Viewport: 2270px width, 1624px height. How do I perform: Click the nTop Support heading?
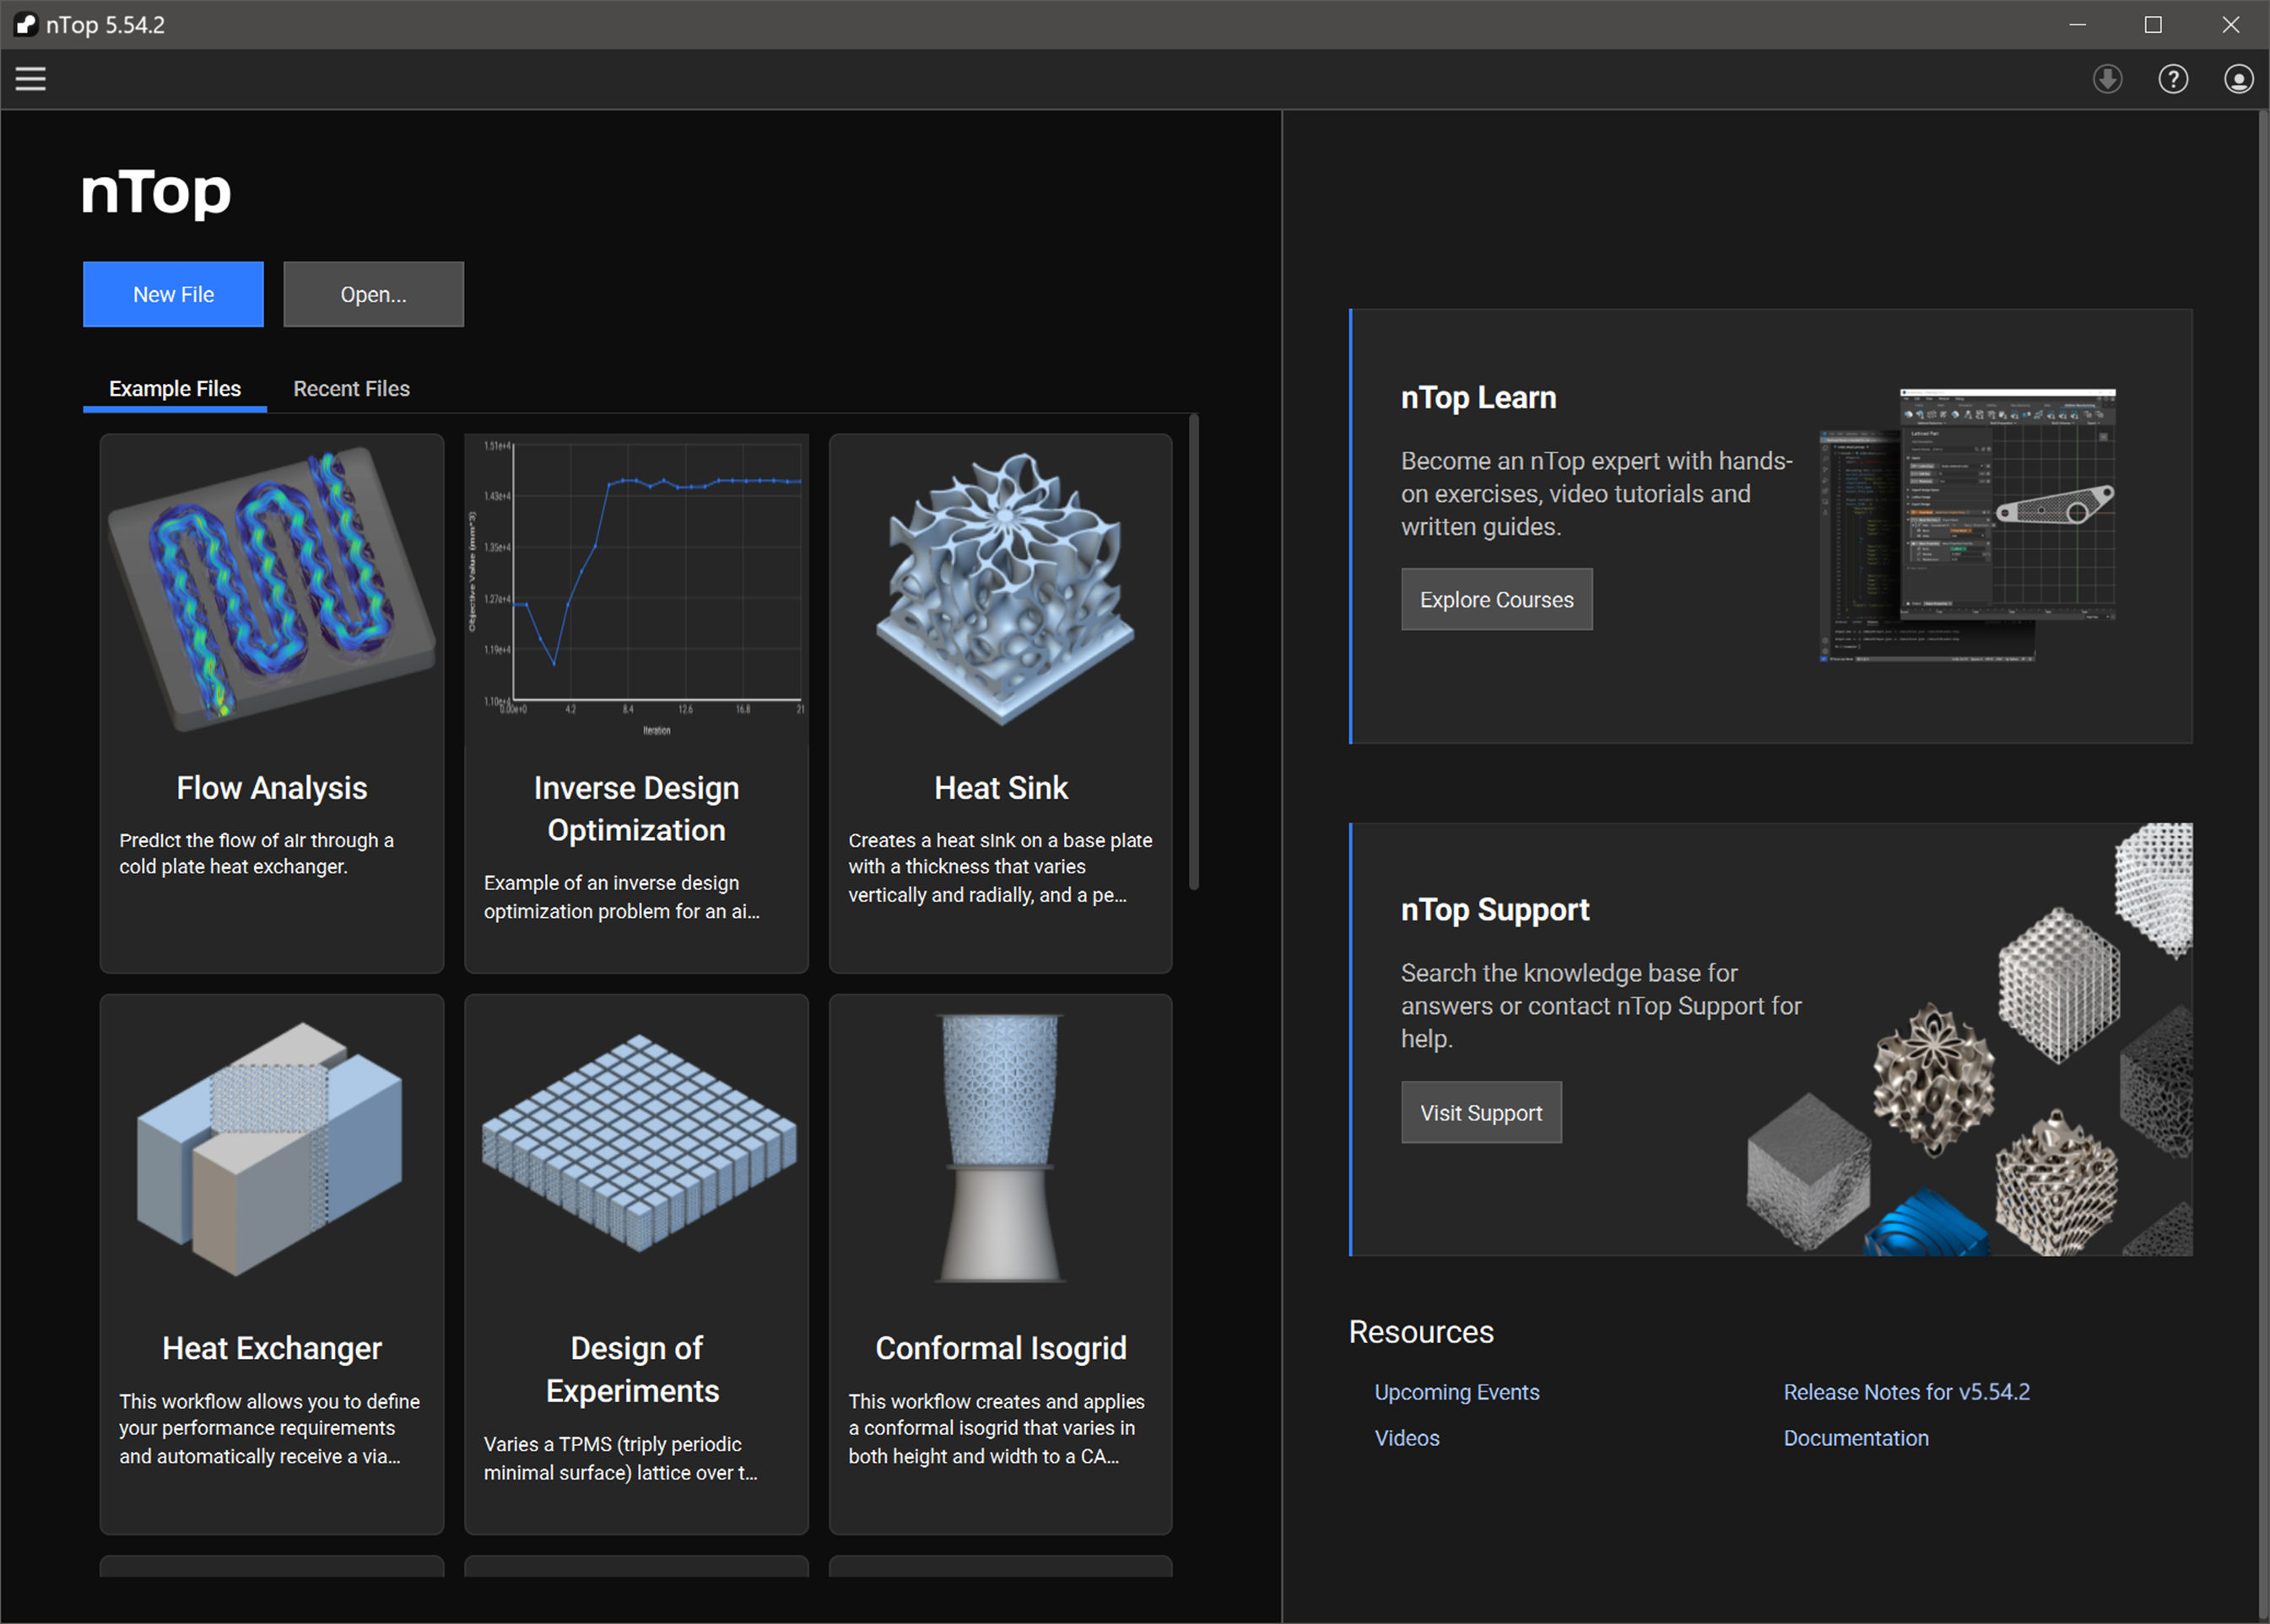pos(1494,910)
